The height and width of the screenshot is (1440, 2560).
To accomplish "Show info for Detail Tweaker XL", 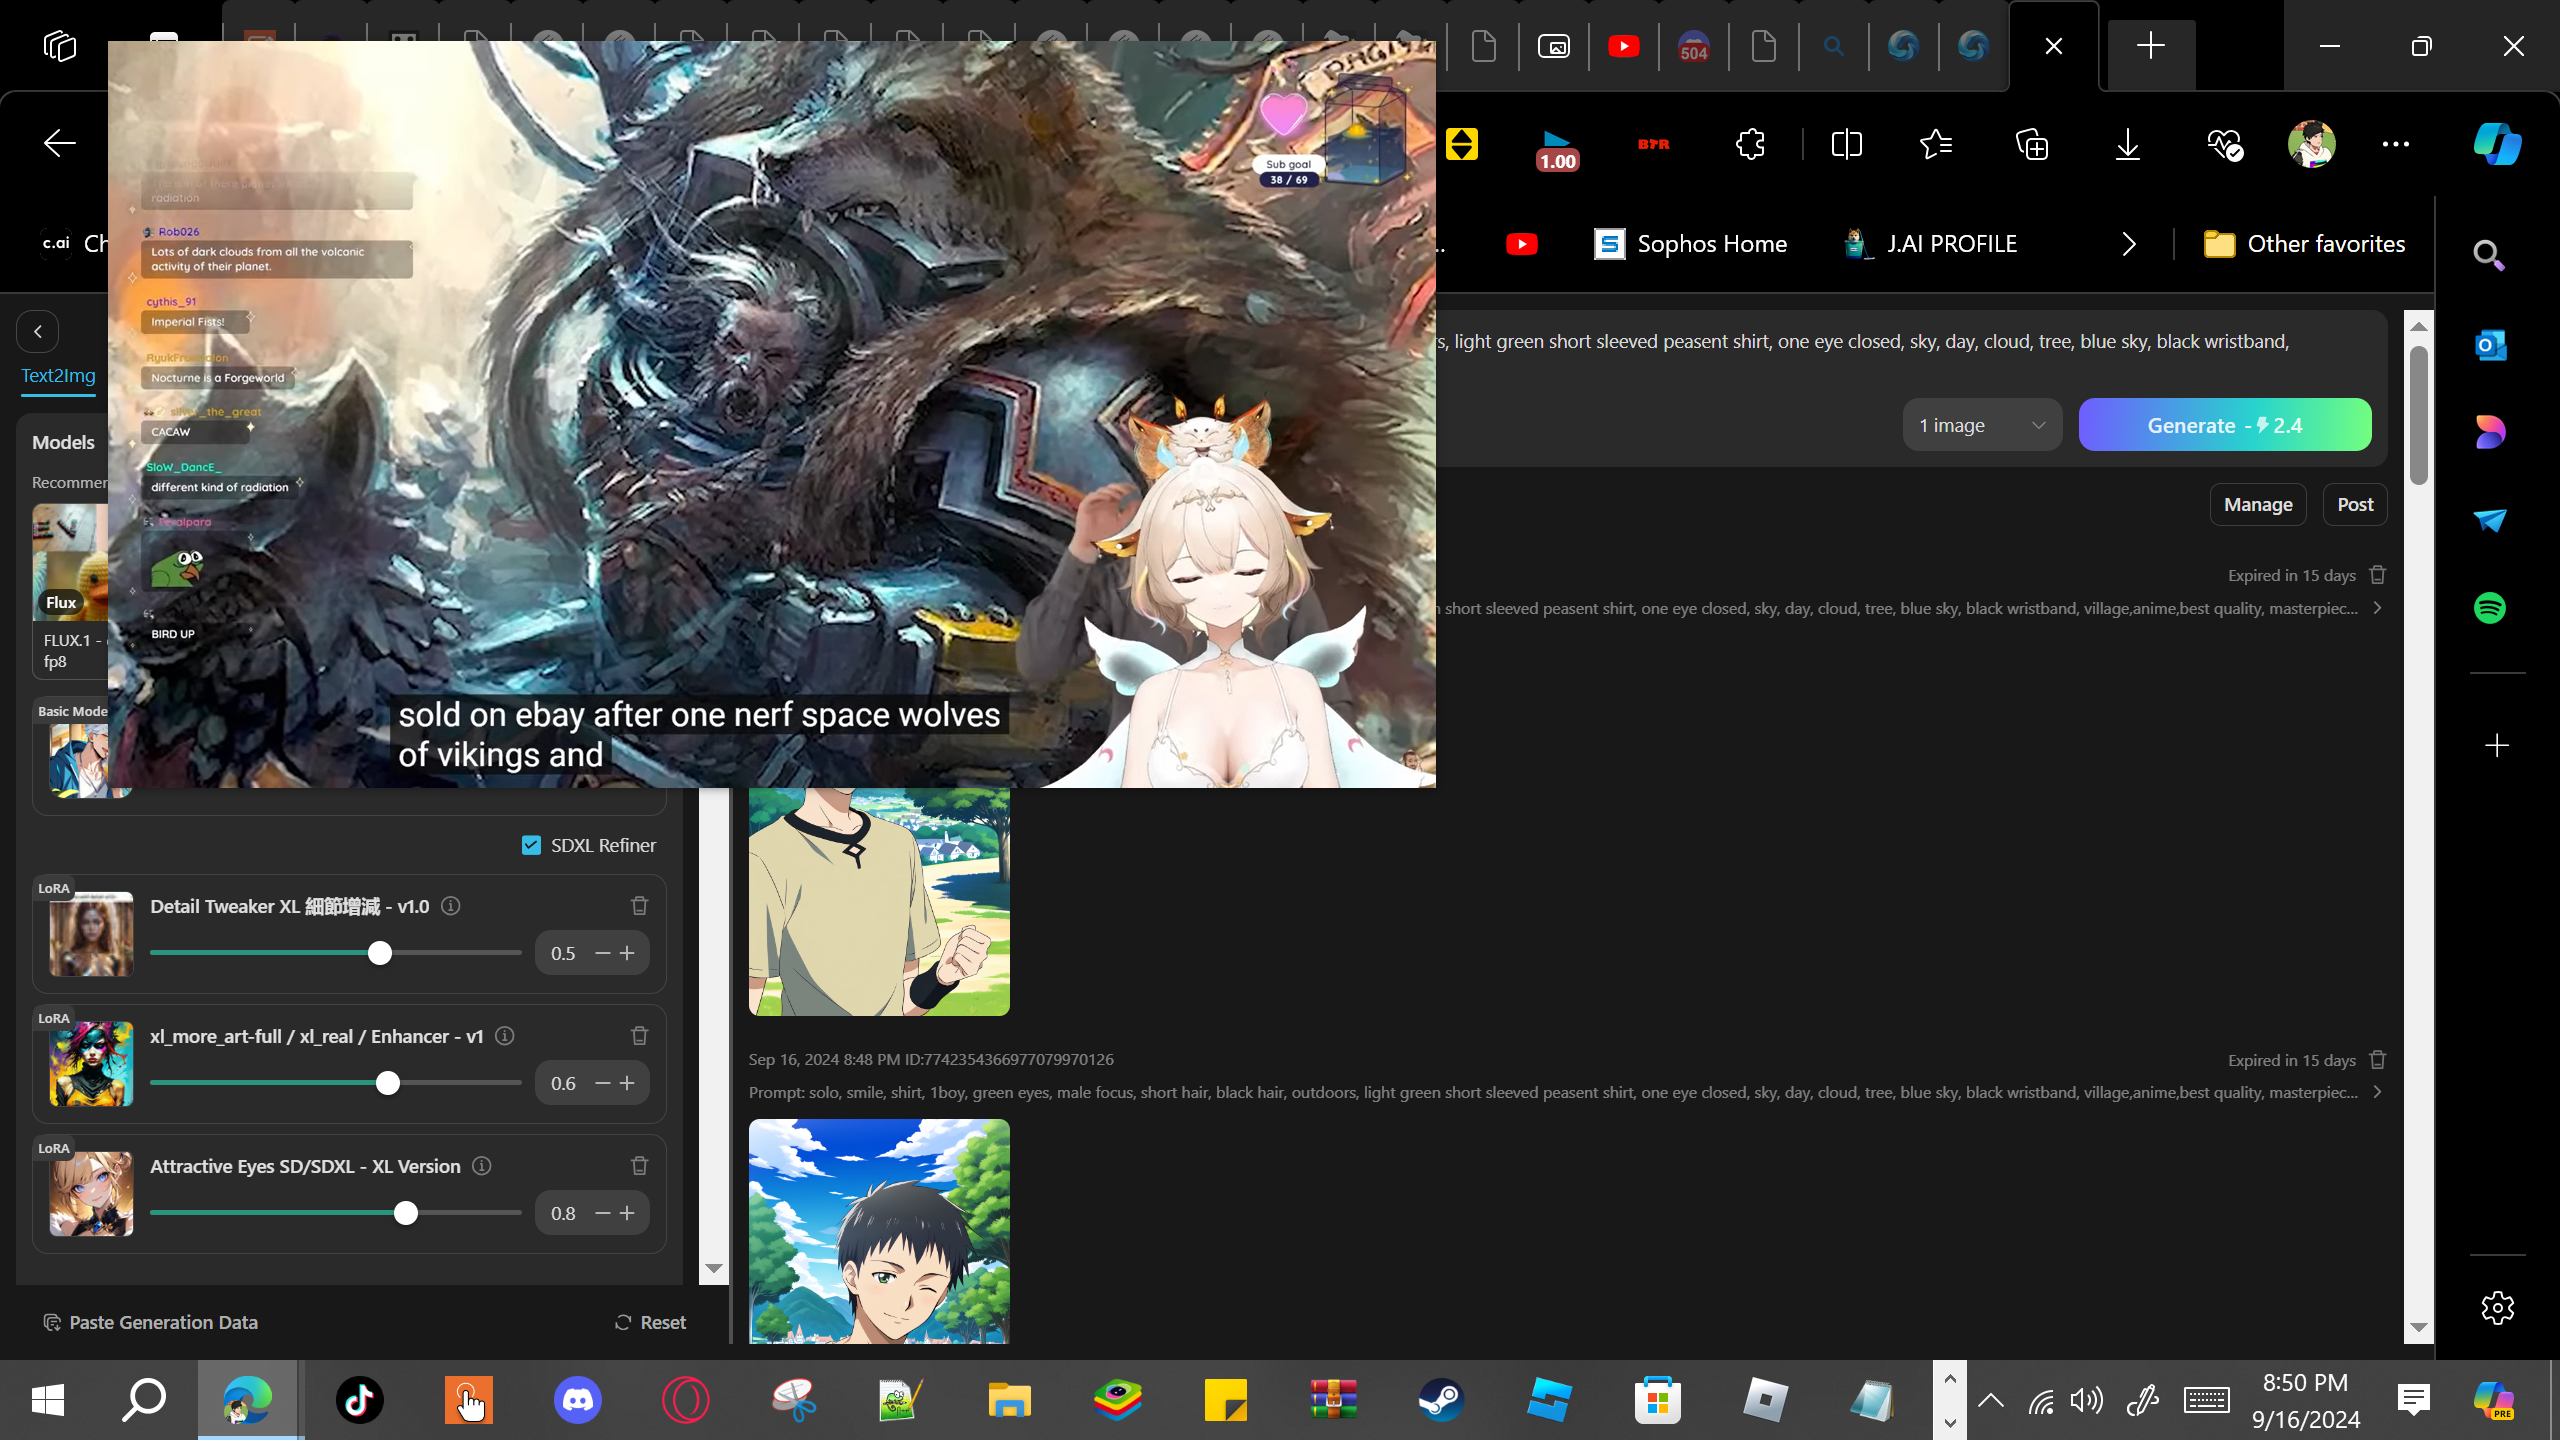I will (451, 905).
